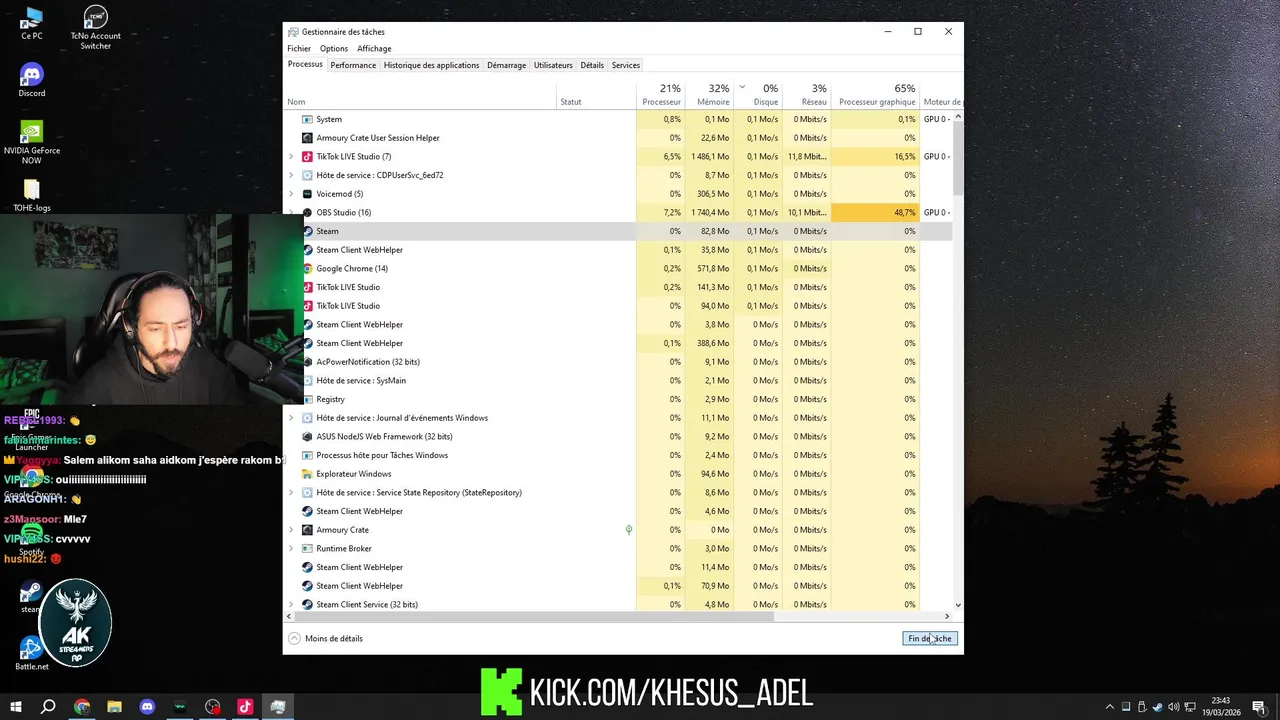Open TikTok LIVE Studio from the taskbar
The image size is (1280, 720).
pos(245,707)
